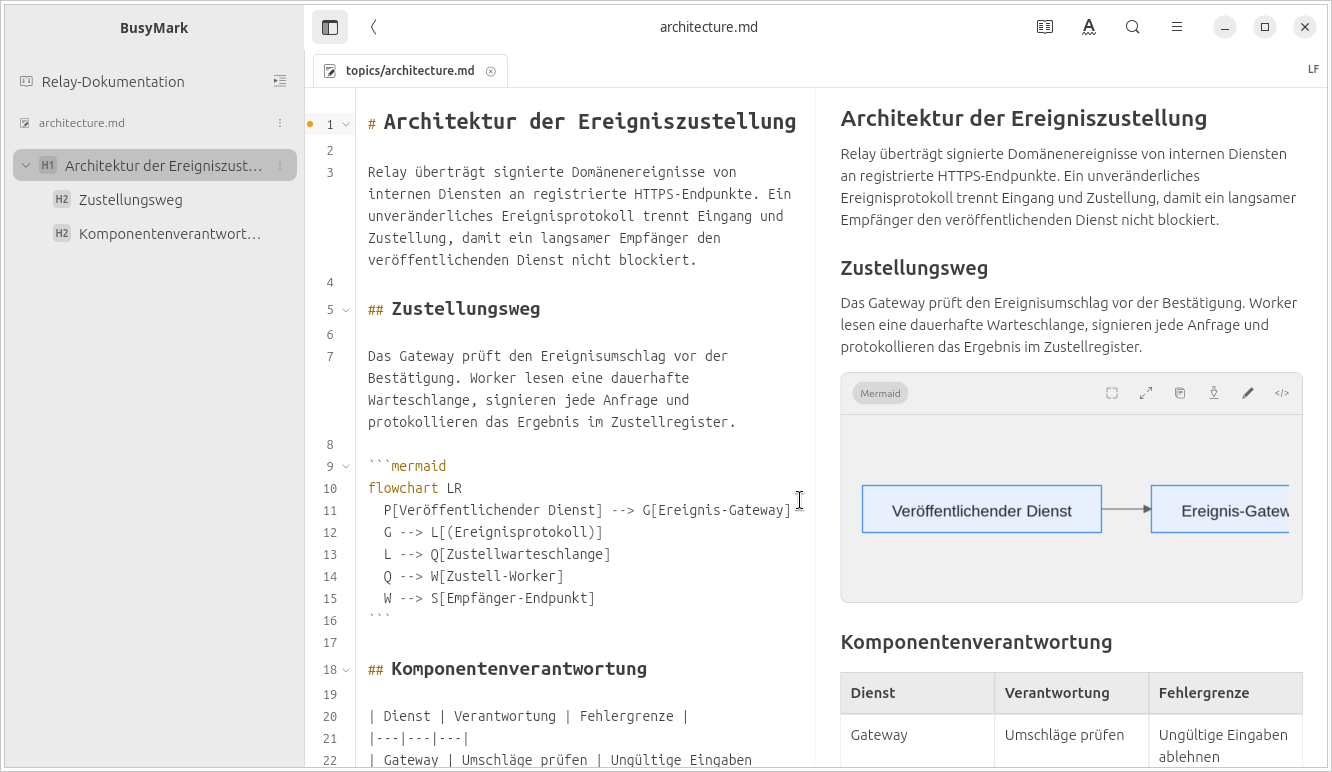The width and height of the screenshot is (1332, 772).
Task: Fold the mermaid code block at line 9
Action: [x=346, y=466]
